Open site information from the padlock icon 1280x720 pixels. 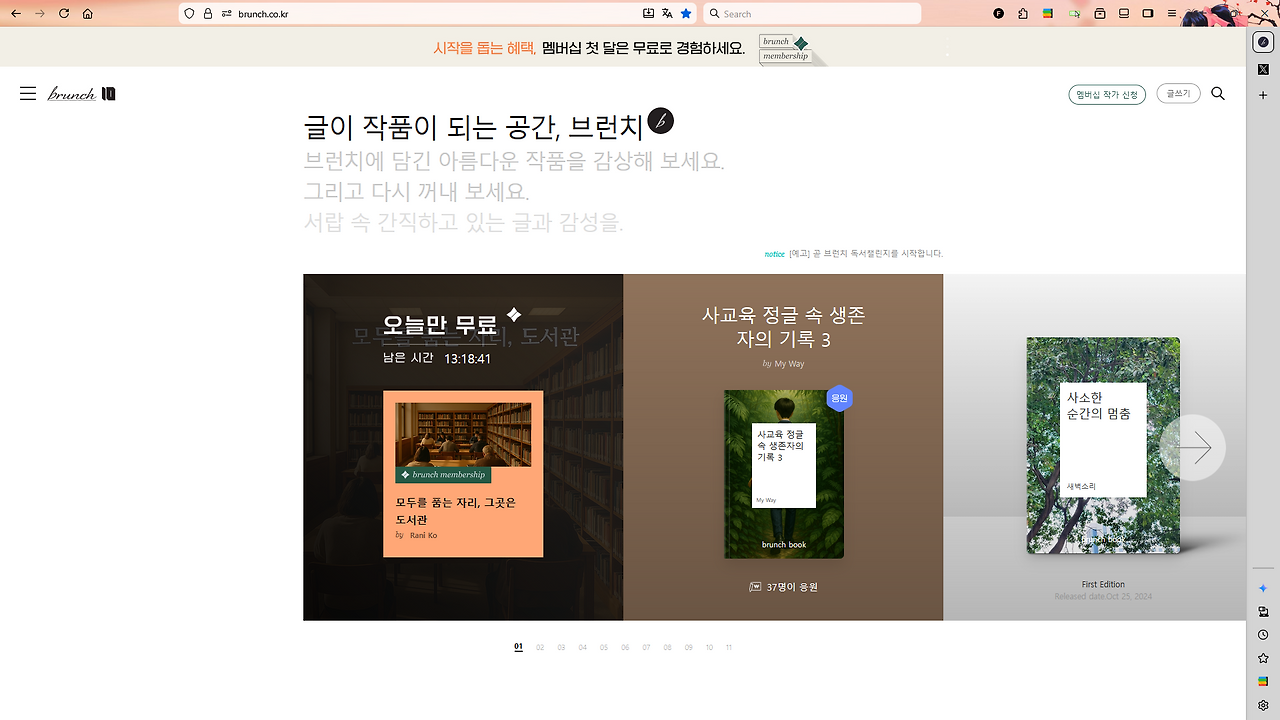[207, 13]
